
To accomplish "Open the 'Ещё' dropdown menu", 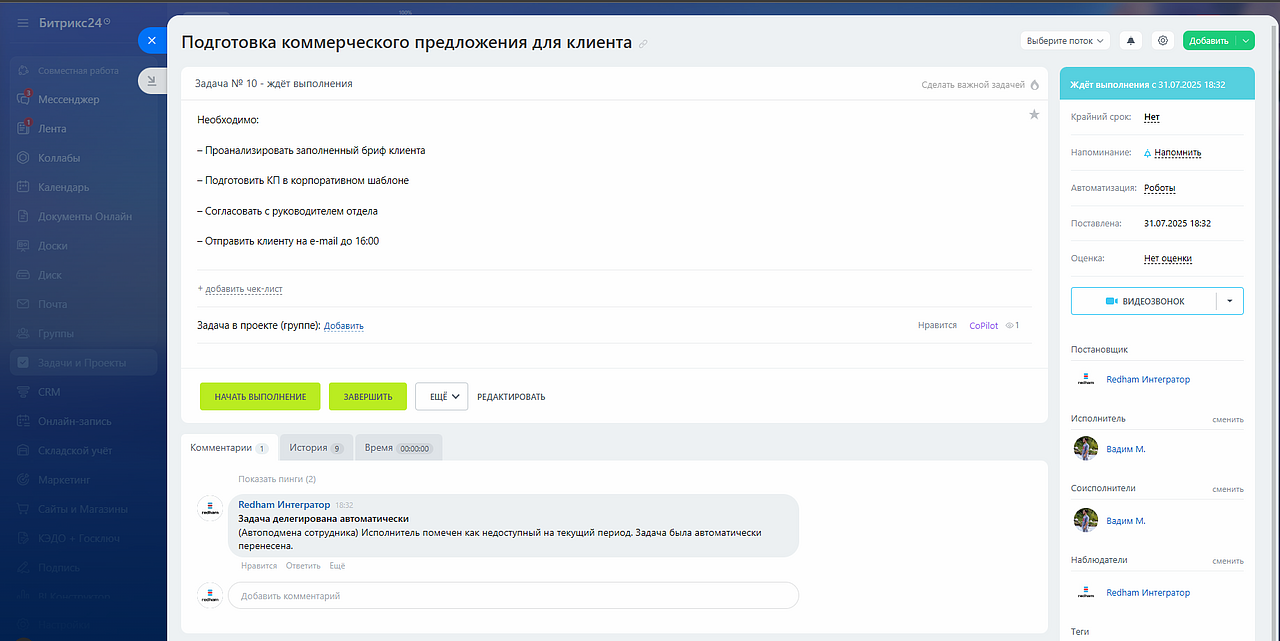I will tap(441, 396).
